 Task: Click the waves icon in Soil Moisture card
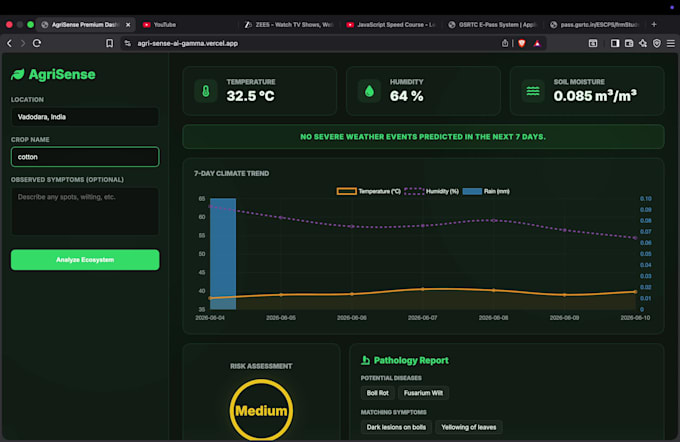coord(533,91)
